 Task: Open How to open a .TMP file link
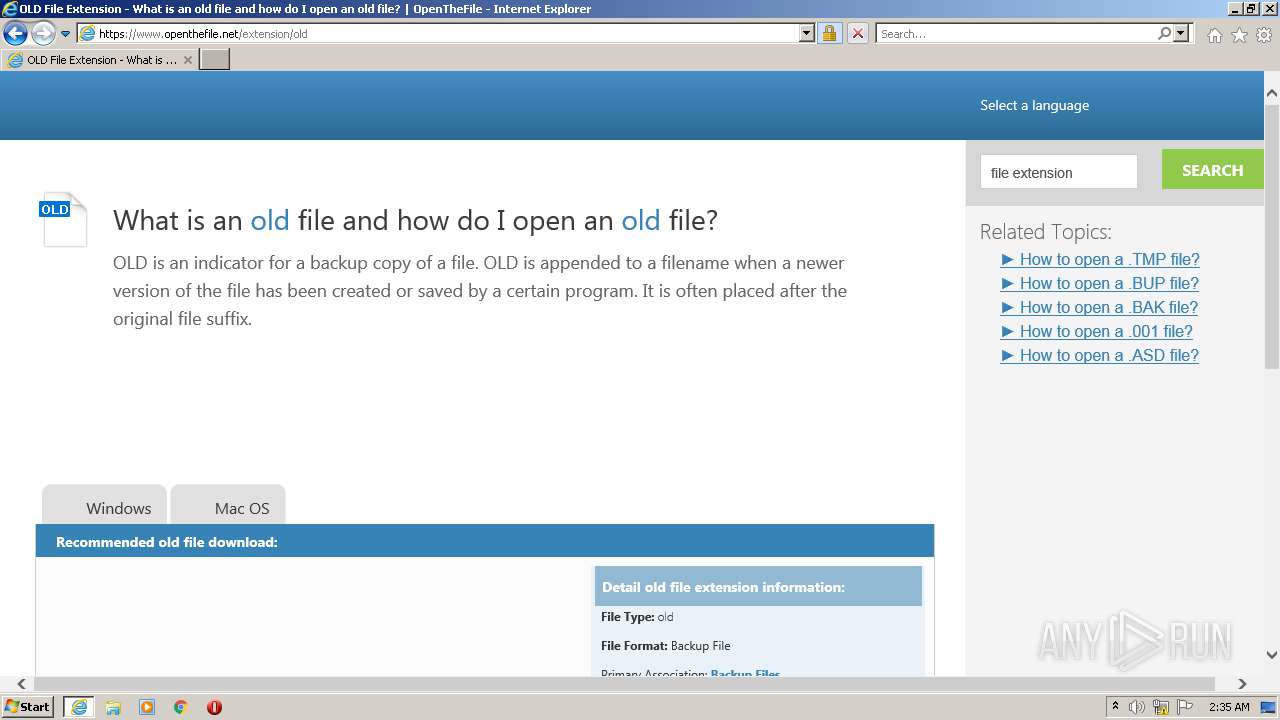click(x=1100, y=259)
